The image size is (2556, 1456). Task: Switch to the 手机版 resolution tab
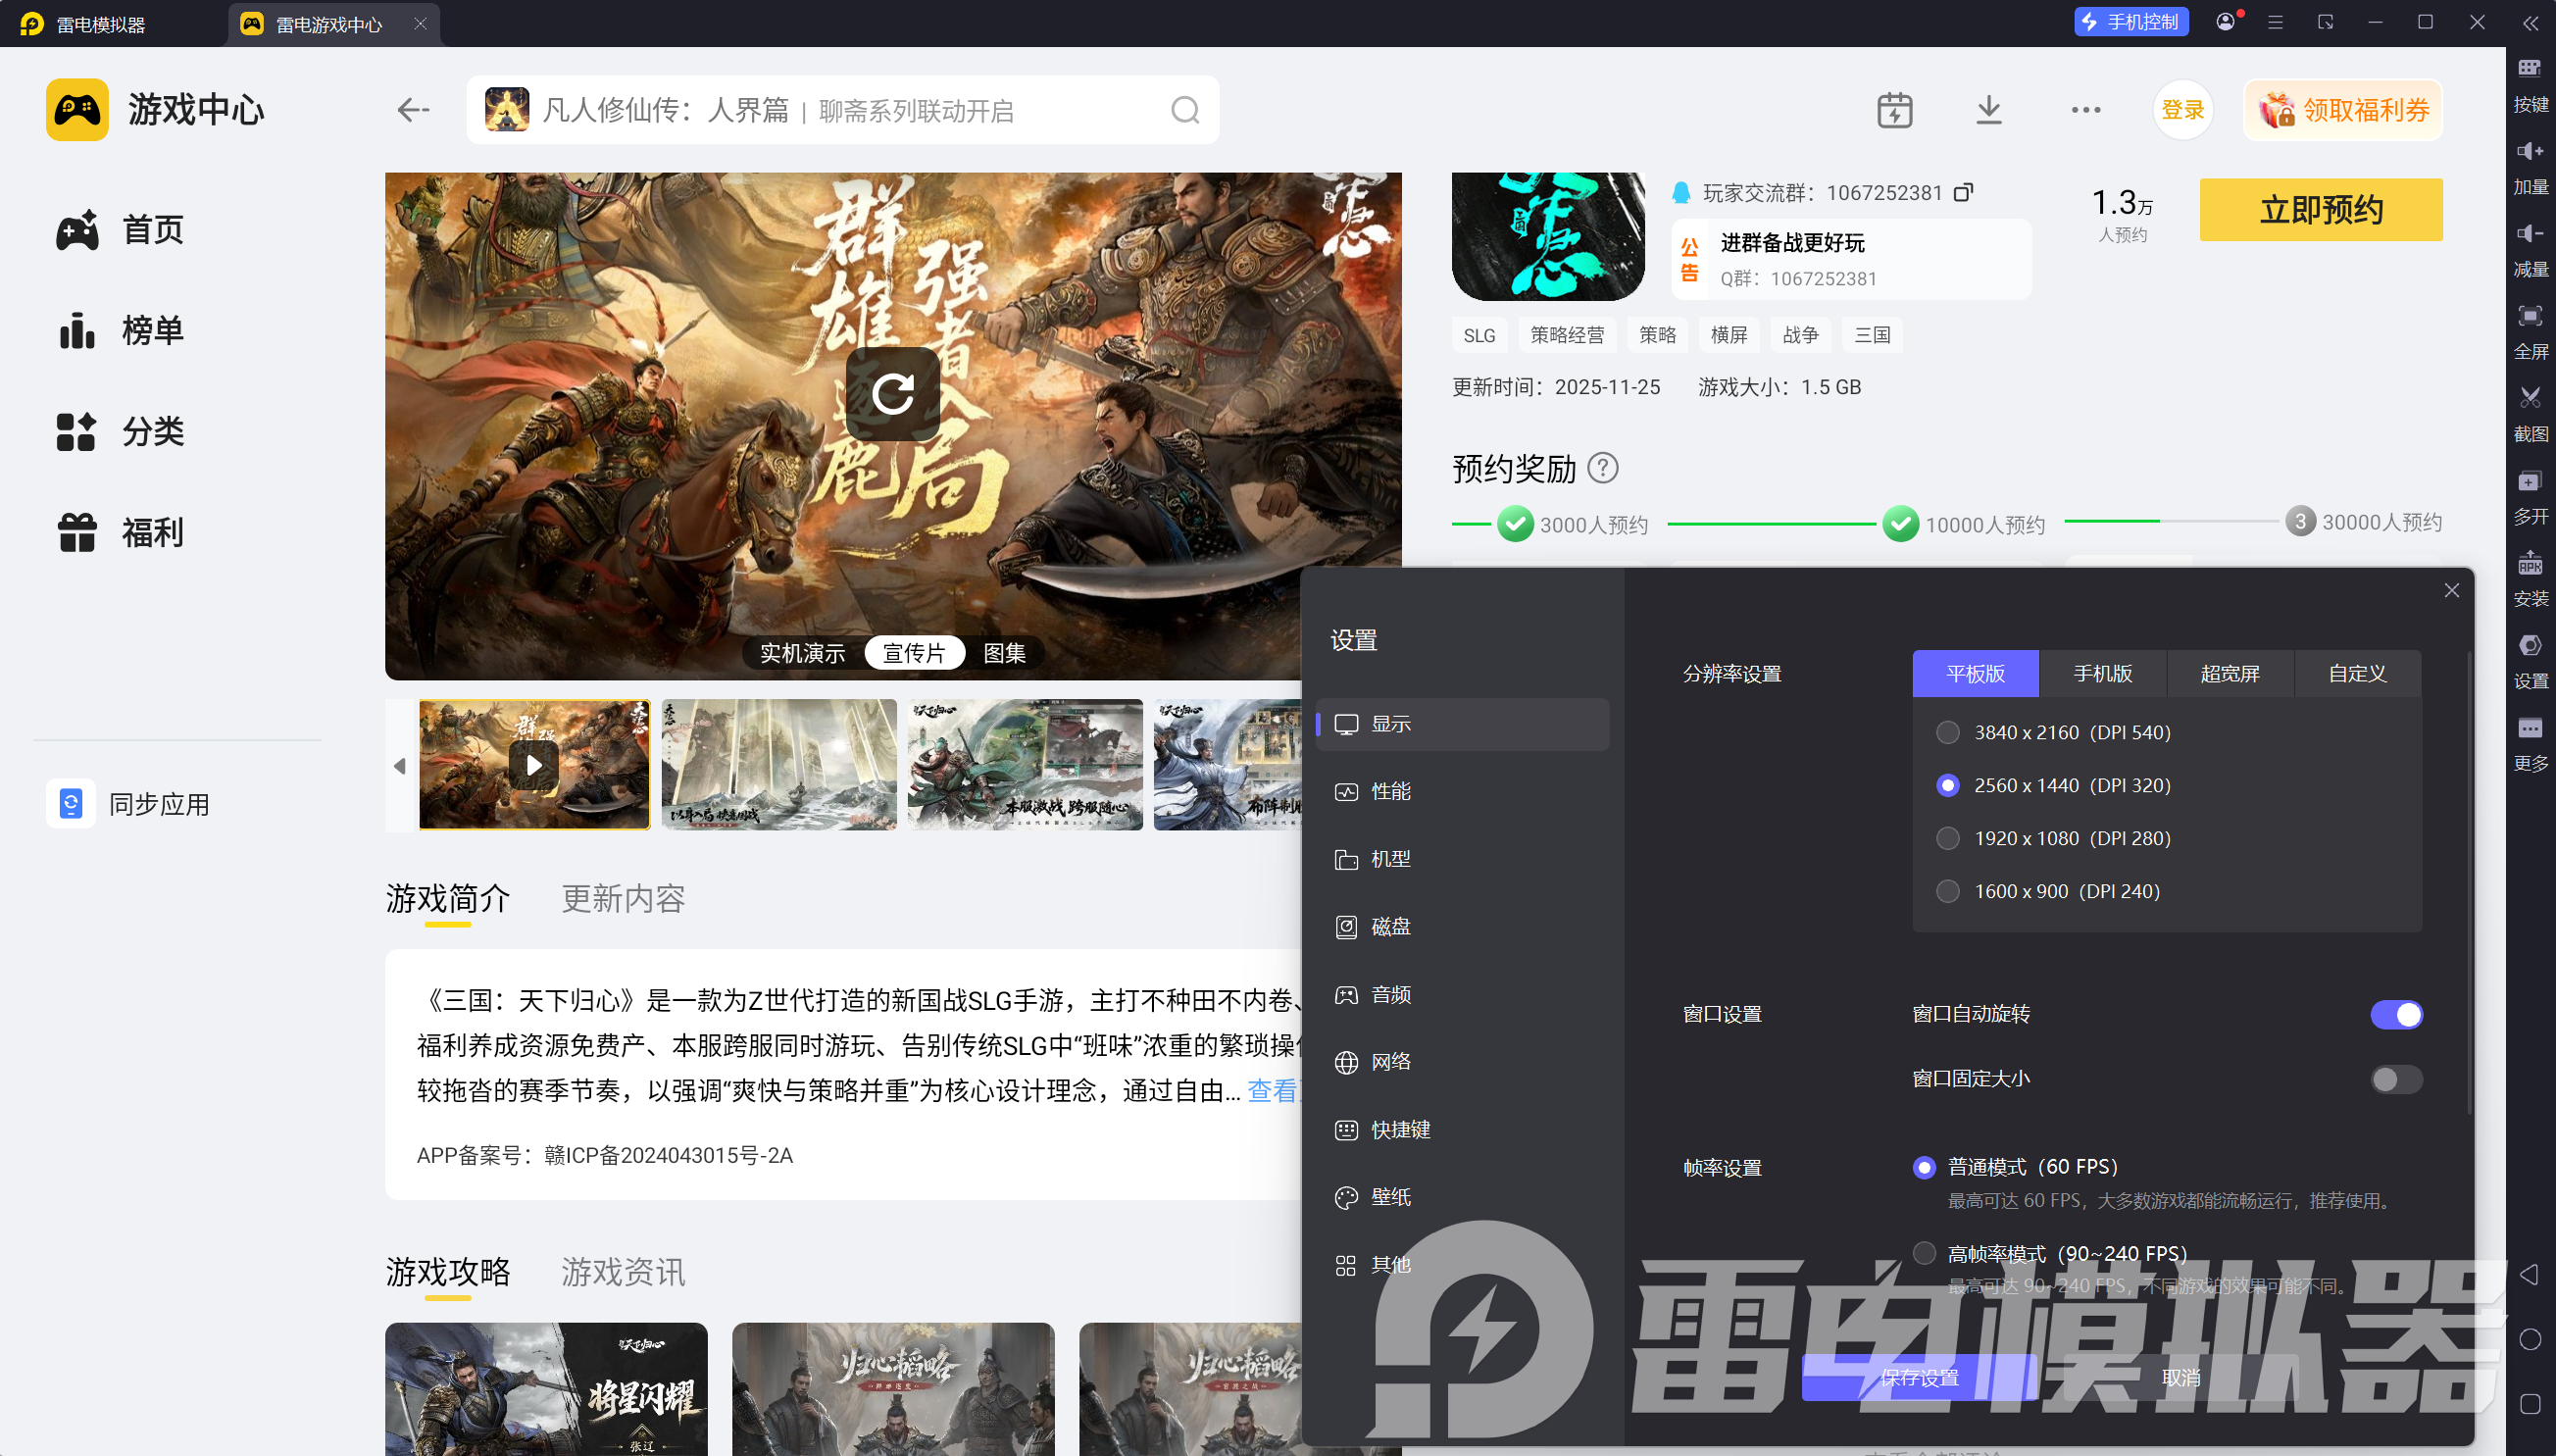2102,674
